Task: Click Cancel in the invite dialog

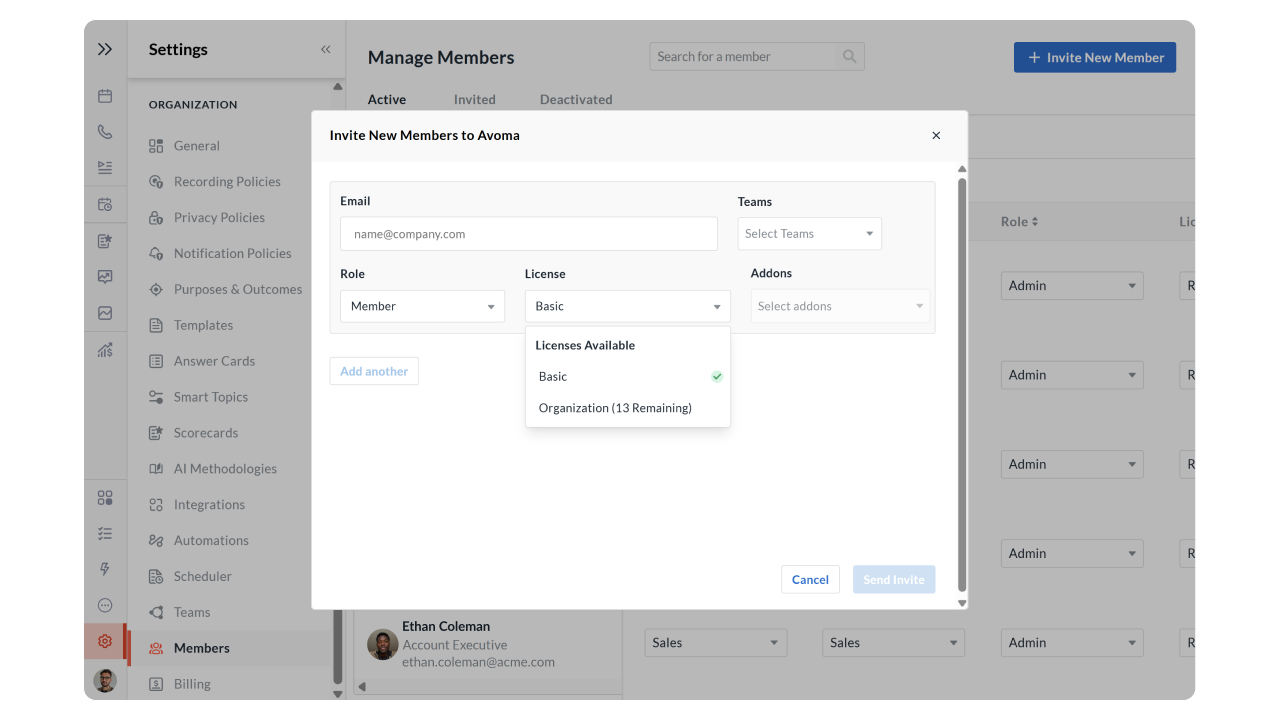Action: 810,579
